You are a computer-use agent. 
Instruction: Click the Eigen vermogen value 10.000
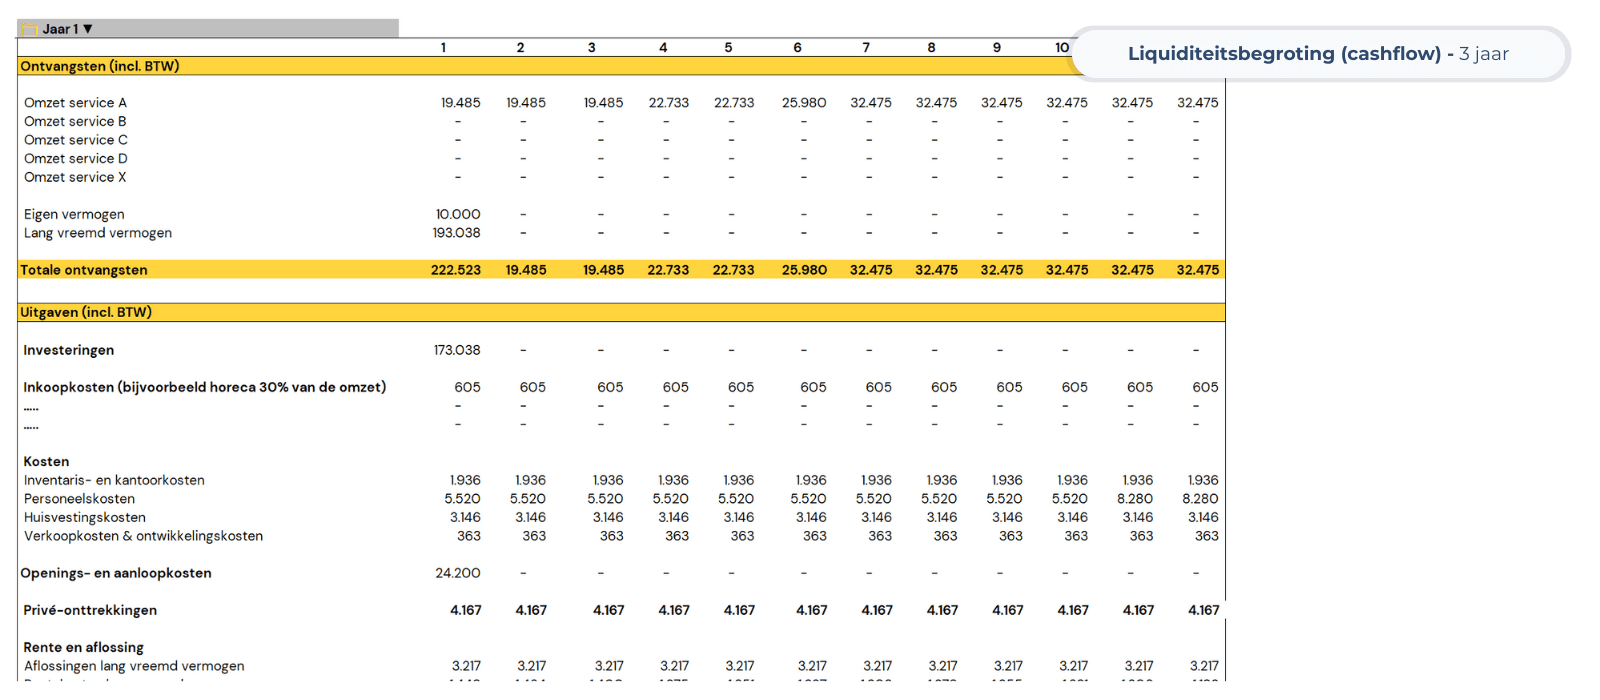tap(458, 214)
